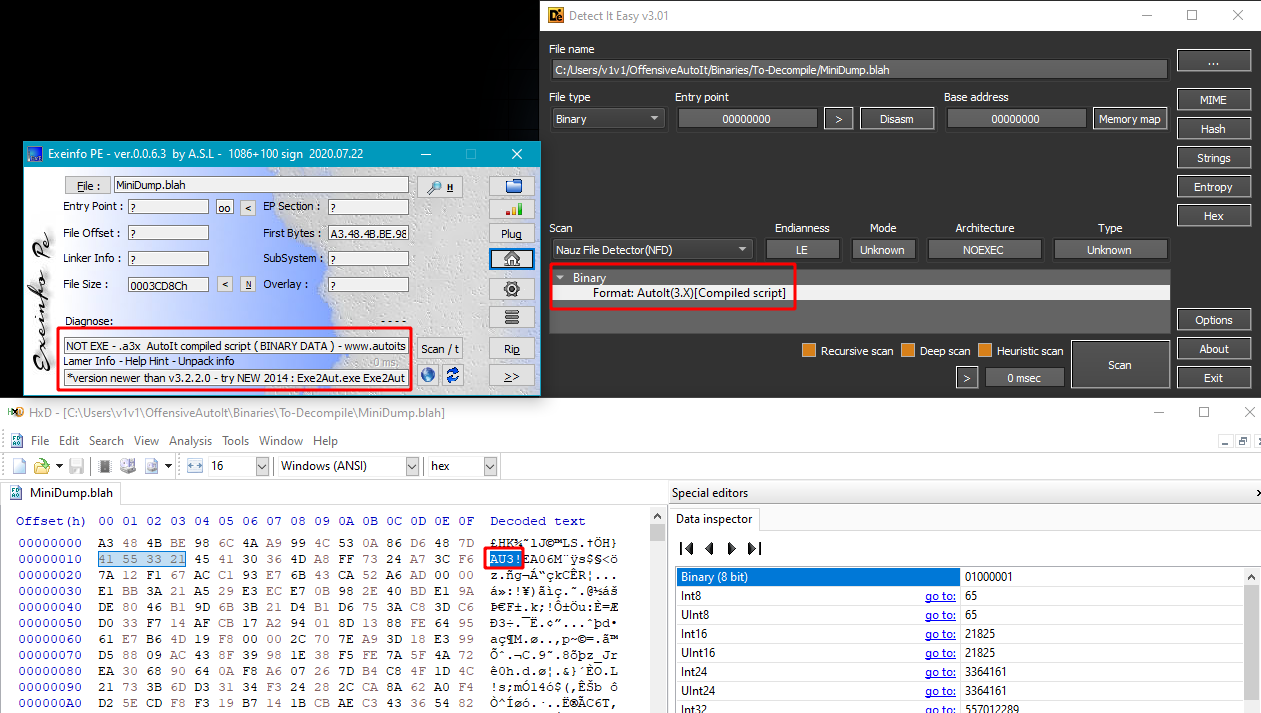Open the gear settings icon in Exeinfo PE
This screenshot has width=1261, height=713.
click(x=512, y=289)
